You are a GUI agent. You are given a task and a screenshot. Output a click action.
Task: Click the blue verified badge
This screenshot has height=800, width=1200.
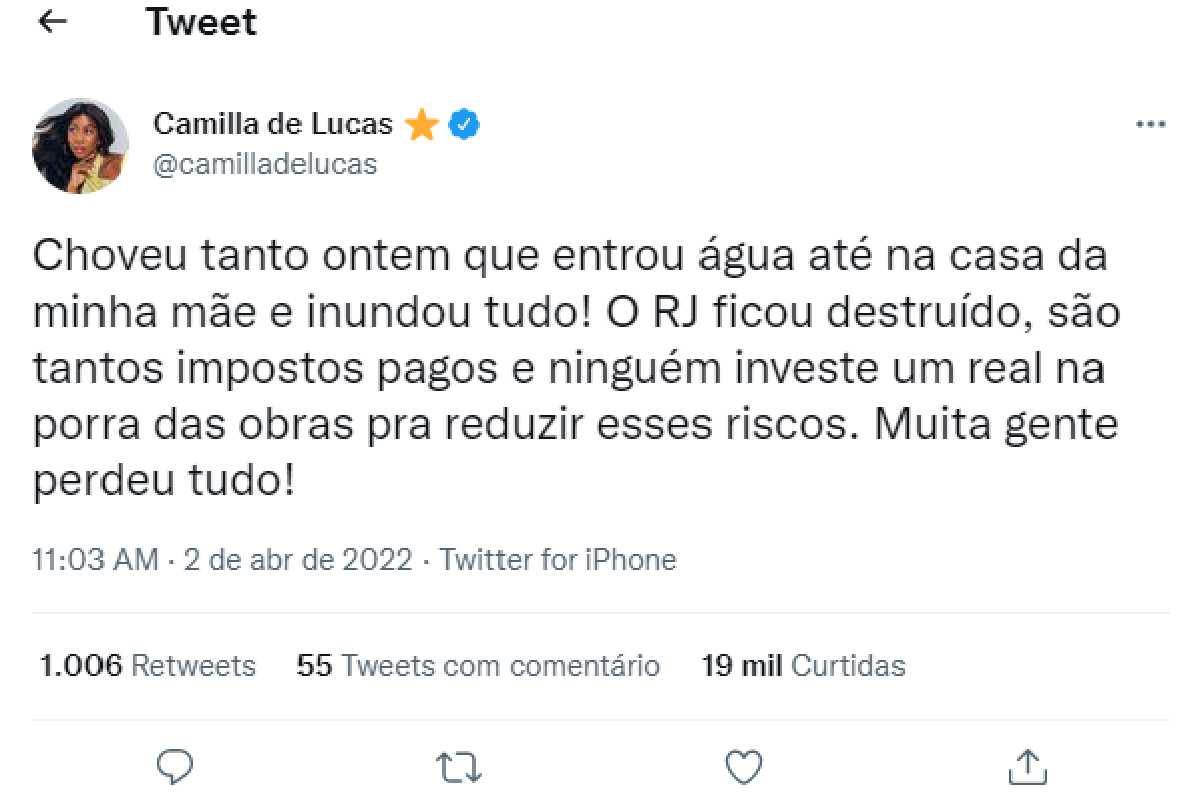coord(465,125)
